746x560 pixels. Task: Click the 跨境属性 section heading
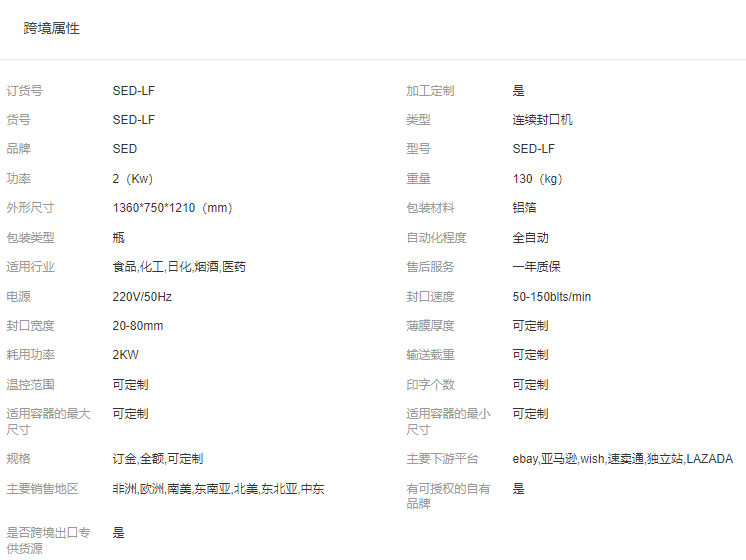pos(52,29)
